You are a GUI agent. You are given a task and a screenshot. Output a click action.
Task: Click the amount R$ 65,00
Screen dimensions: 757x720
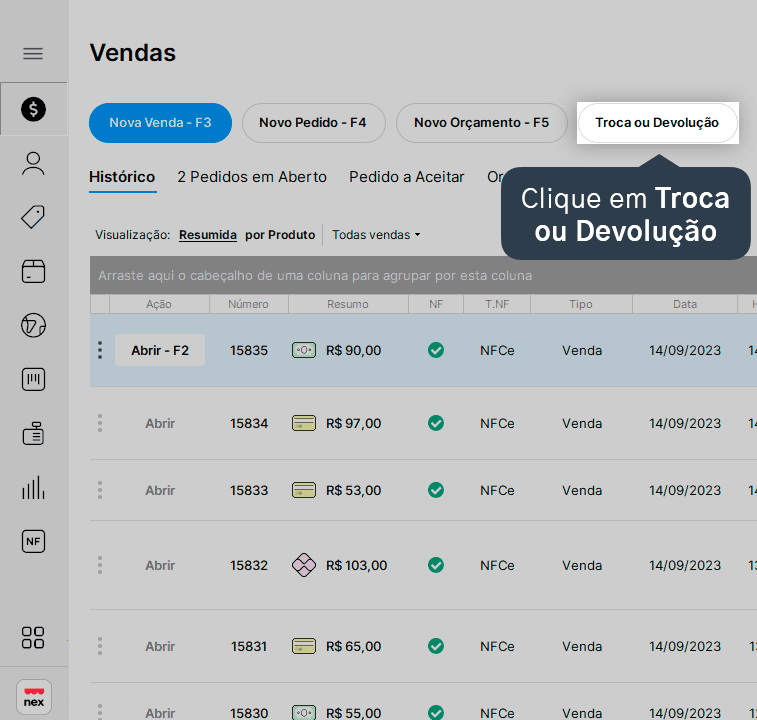pos(353,647)
